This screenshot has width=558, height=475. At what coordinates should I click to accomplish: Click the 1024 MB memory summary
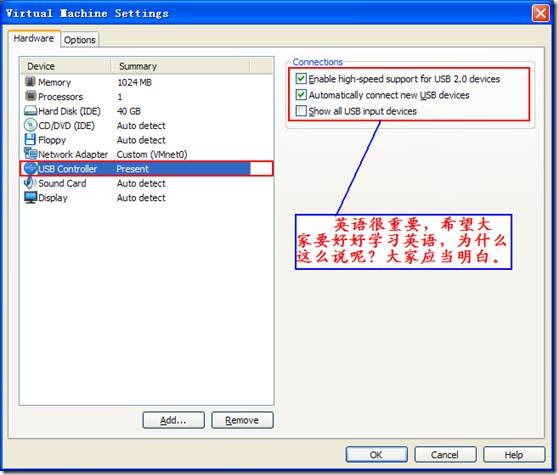point(135,82)
